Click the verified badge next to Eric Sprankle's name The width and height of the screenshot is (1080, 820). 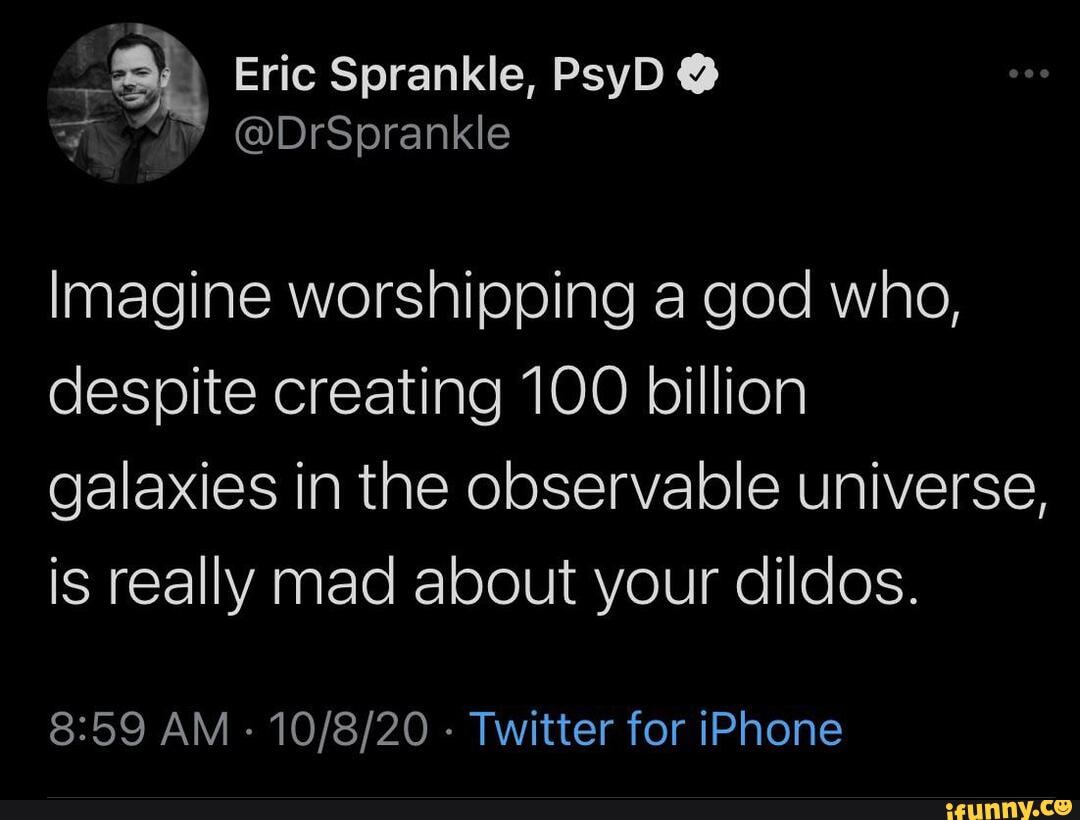(697, 72)
